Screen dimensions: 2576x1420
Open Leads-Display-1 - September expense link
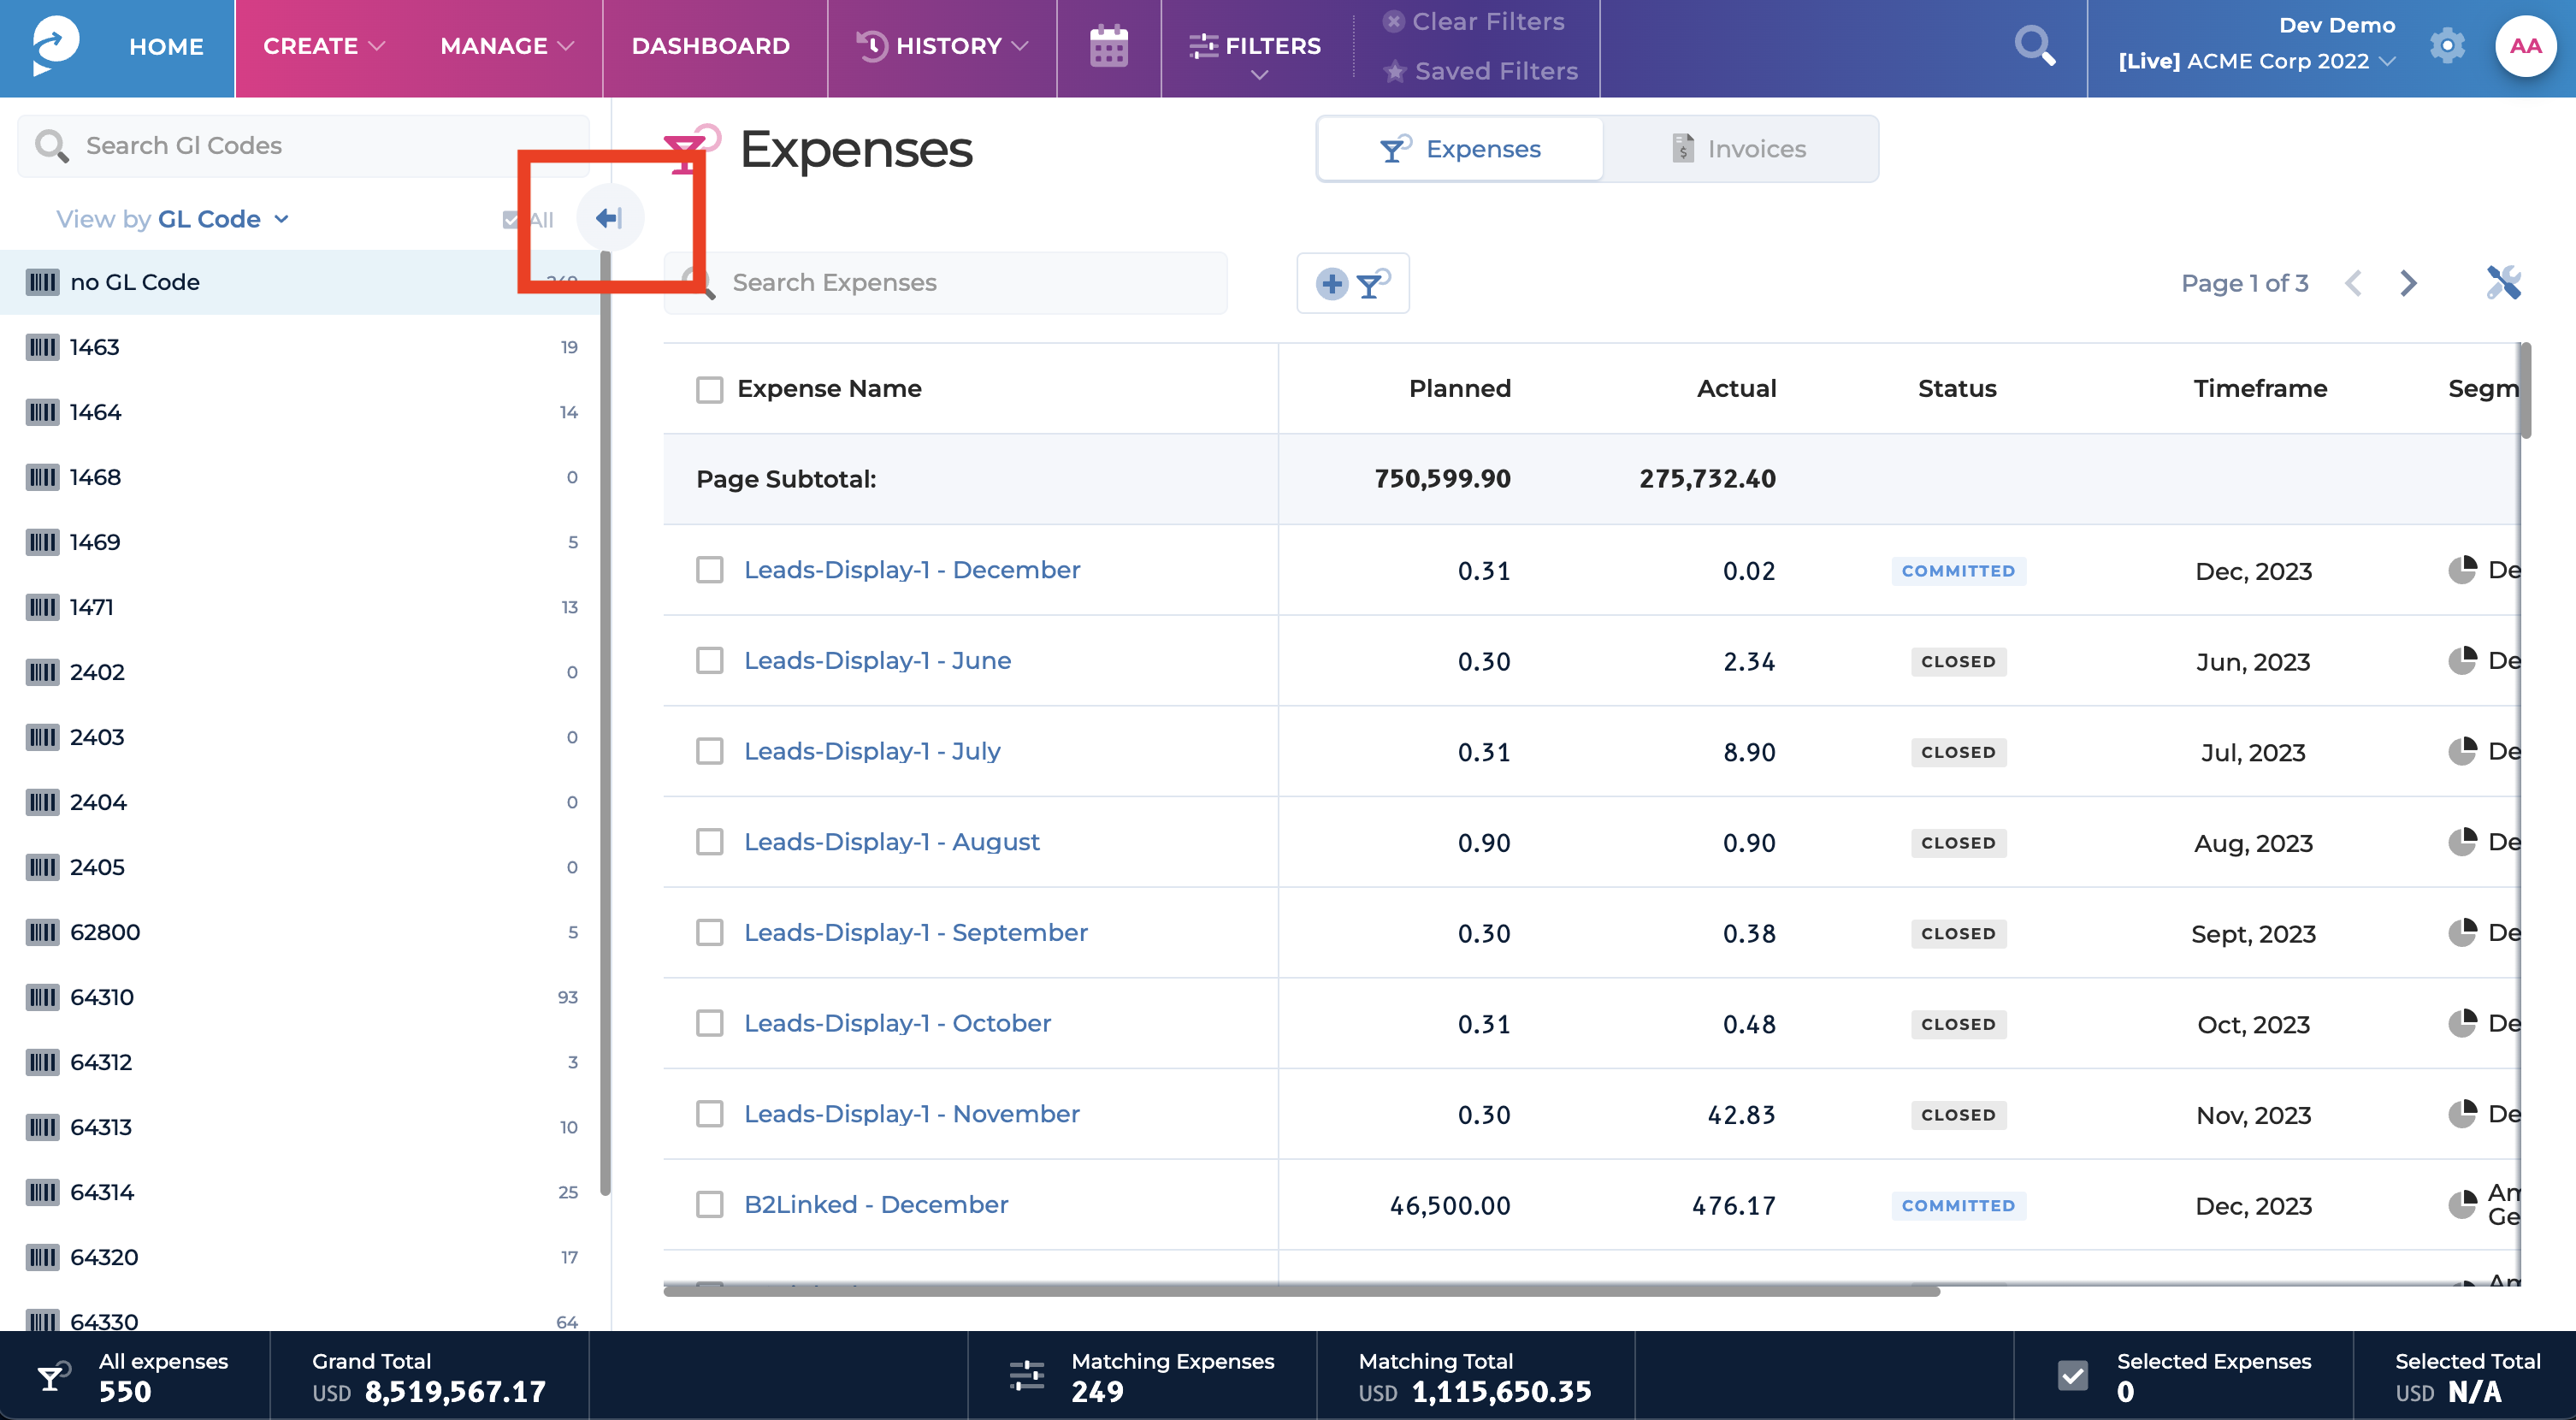coord(916,932)
